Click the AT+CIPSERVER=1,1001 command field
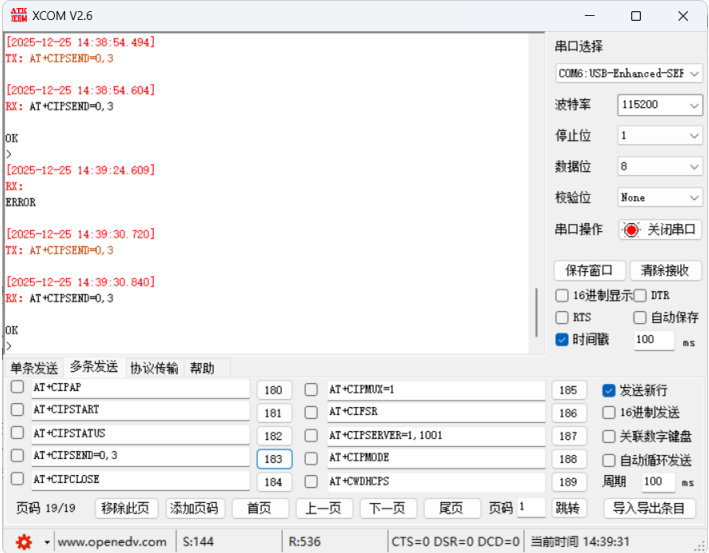The image size is (709, 553). [436, 436]
